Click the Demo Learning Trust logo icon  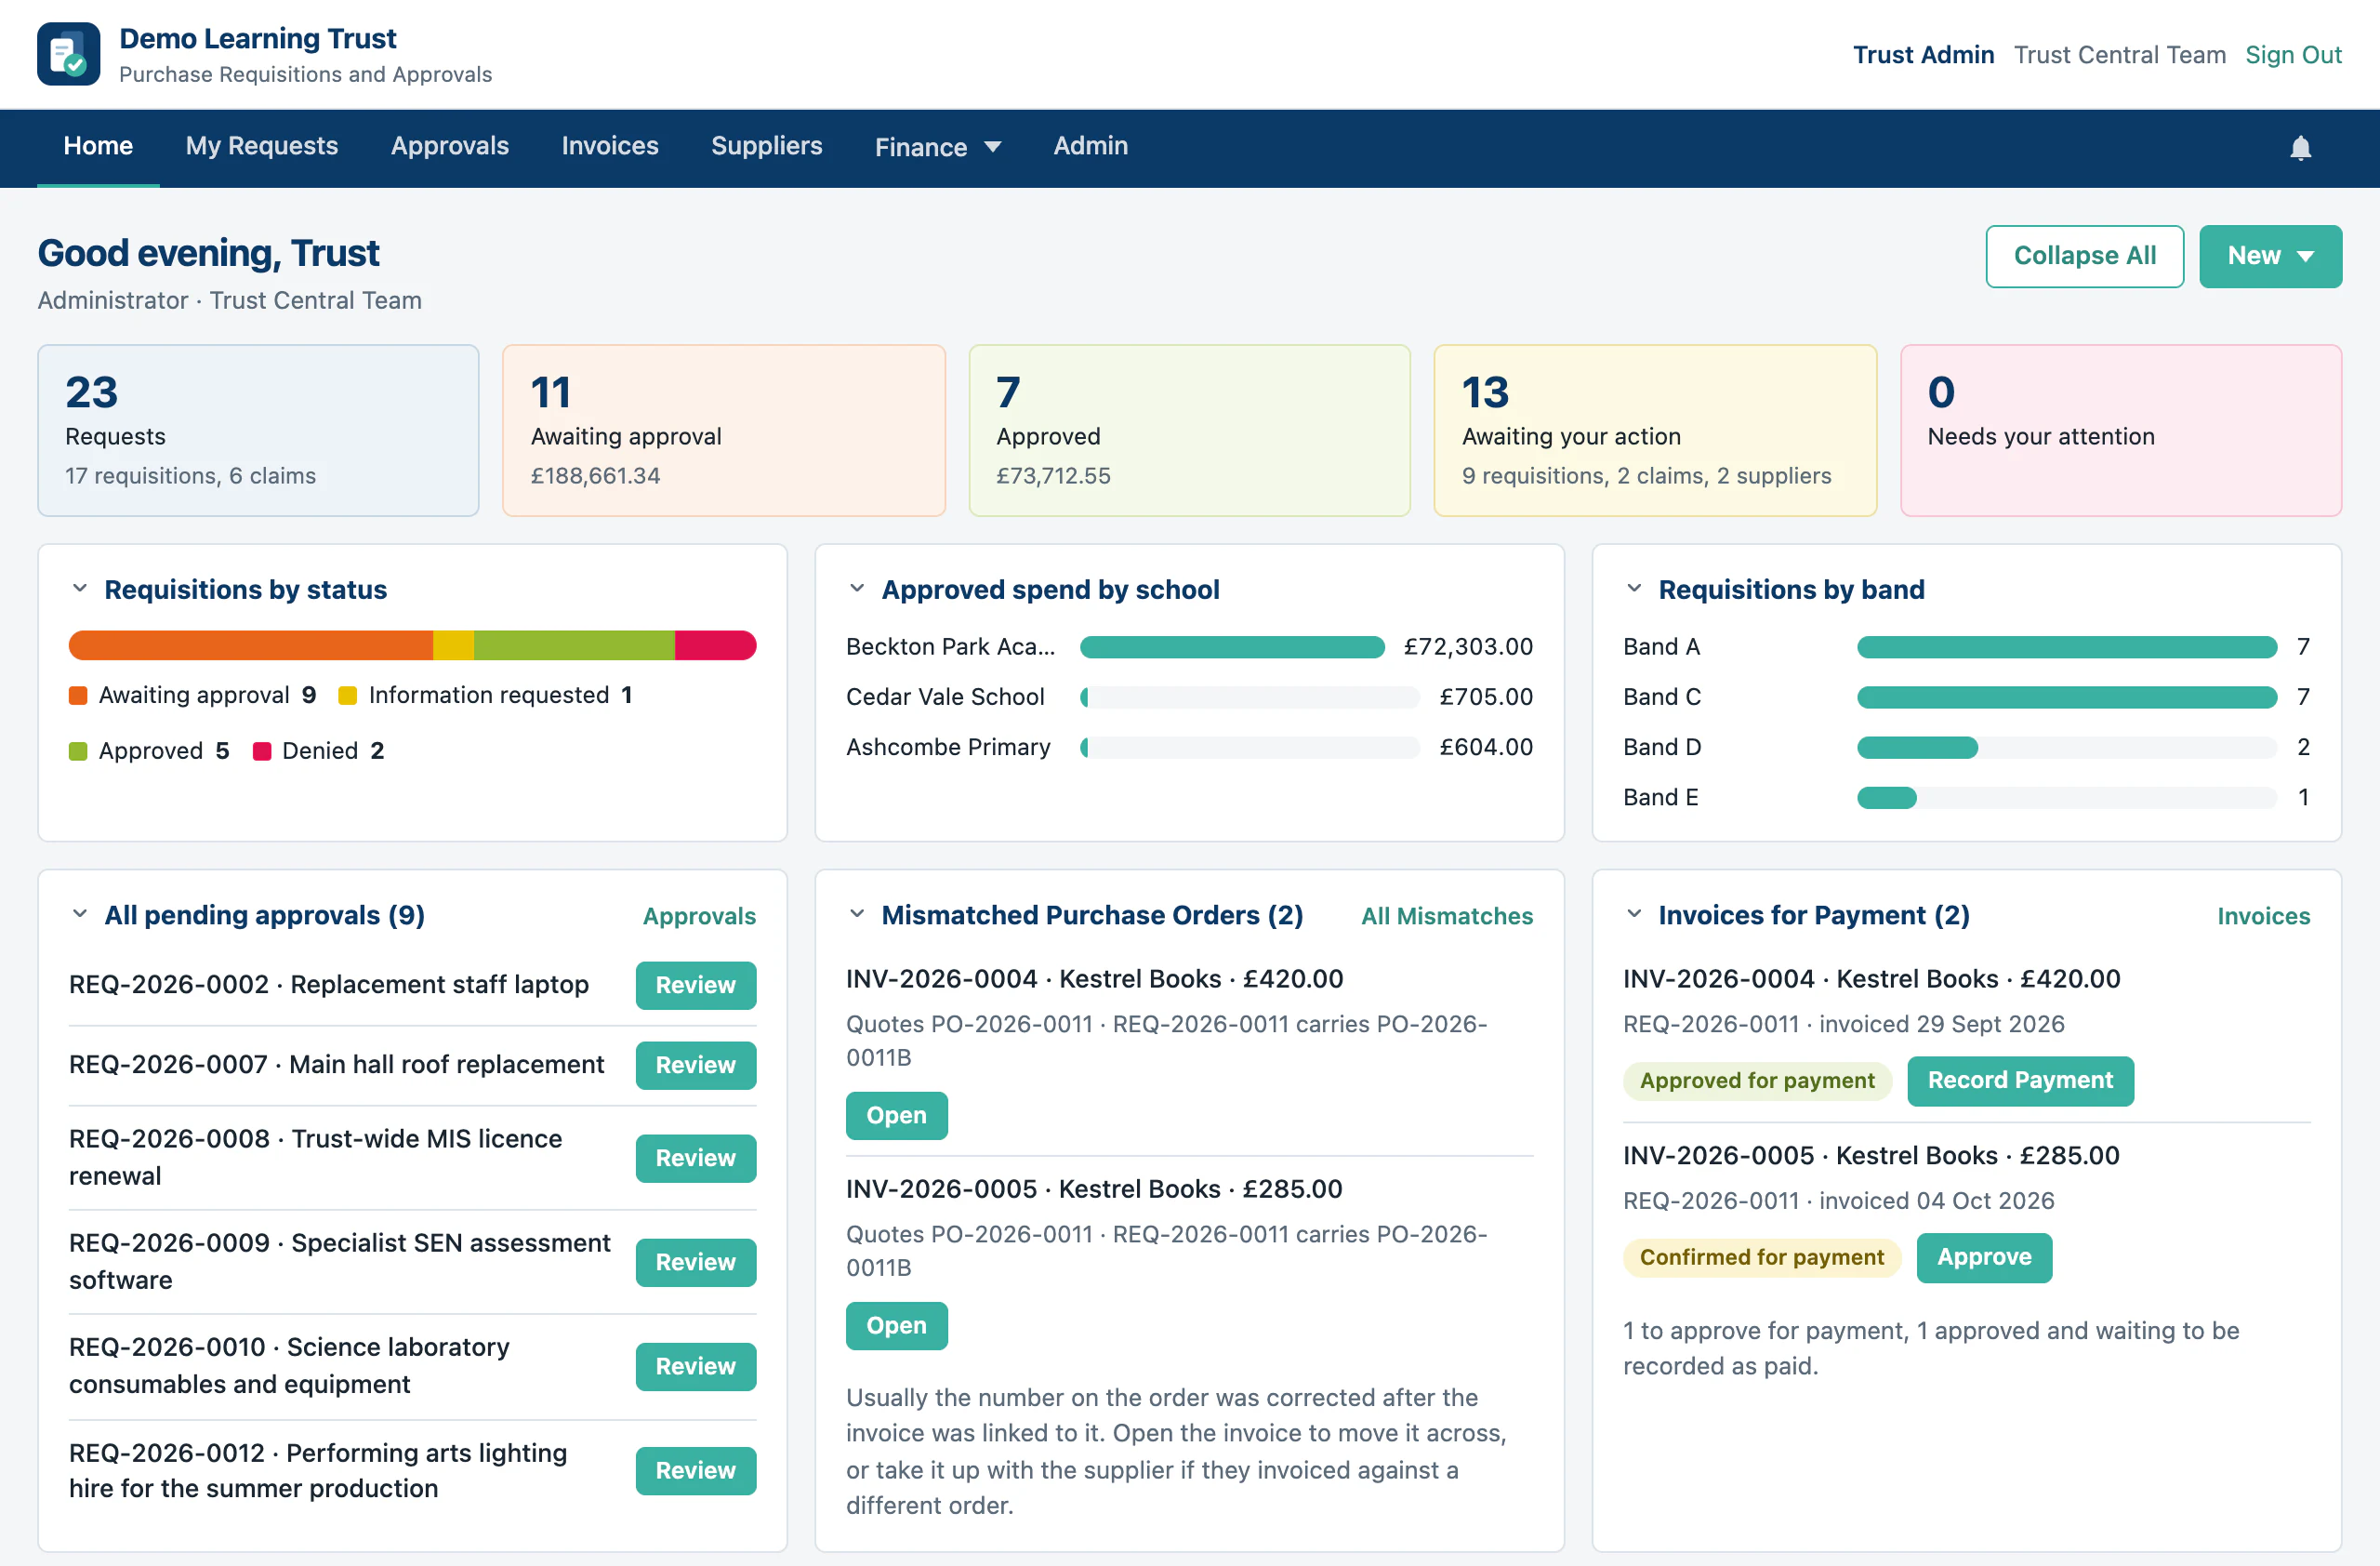pos(68,54)
